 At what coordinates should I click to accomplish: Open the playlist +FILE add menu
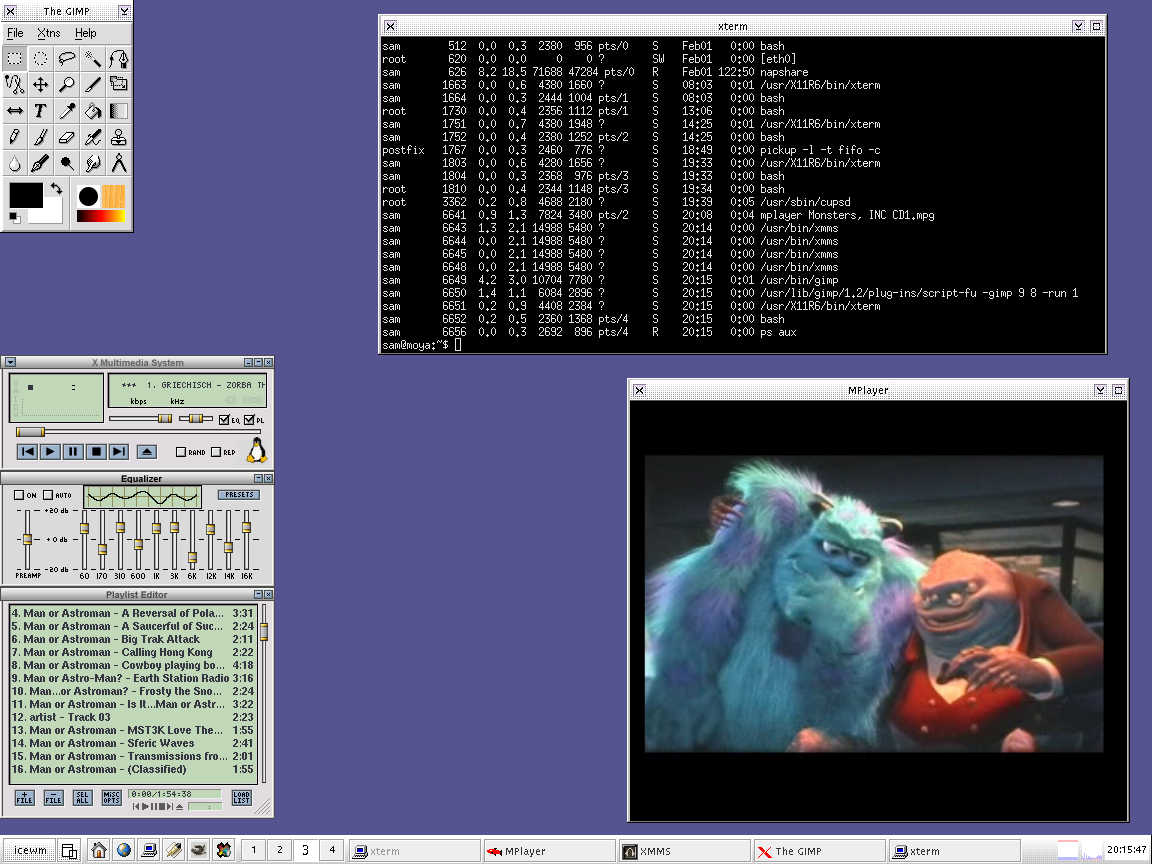point(24,797)
